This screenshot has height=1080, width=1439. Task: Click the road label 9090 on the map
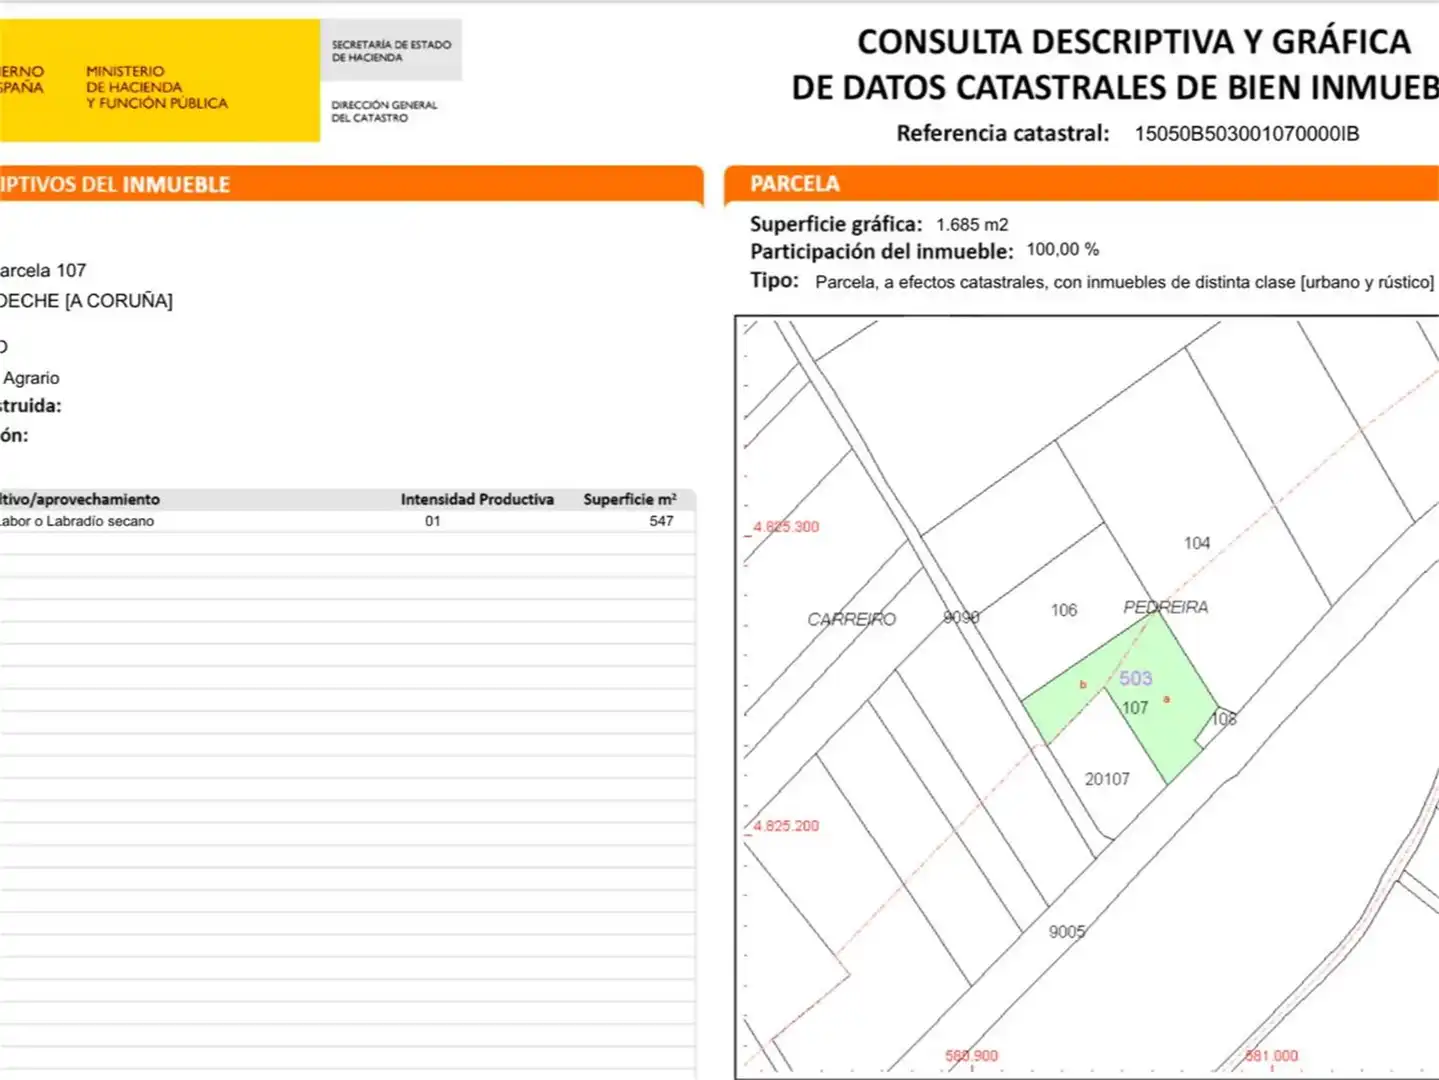[x=961, y=618]
